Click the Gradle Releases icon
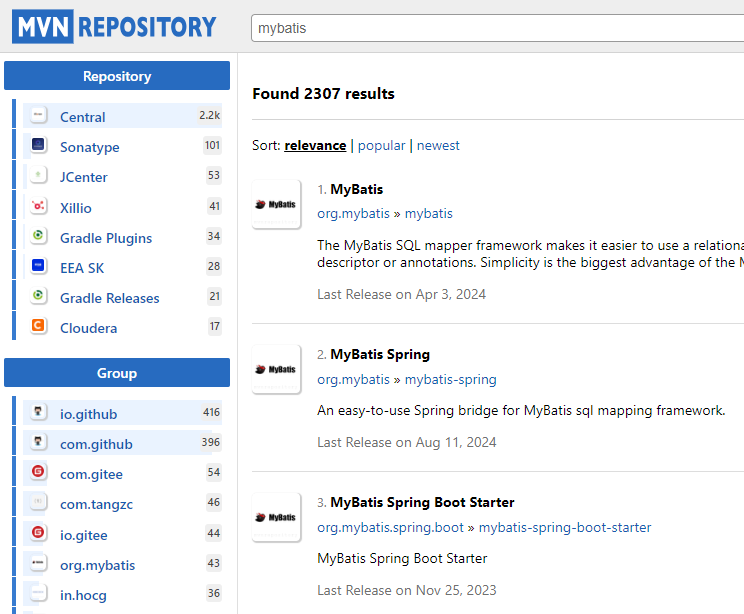This screenshot has width=744, height=614. click(x=38, y=296)
